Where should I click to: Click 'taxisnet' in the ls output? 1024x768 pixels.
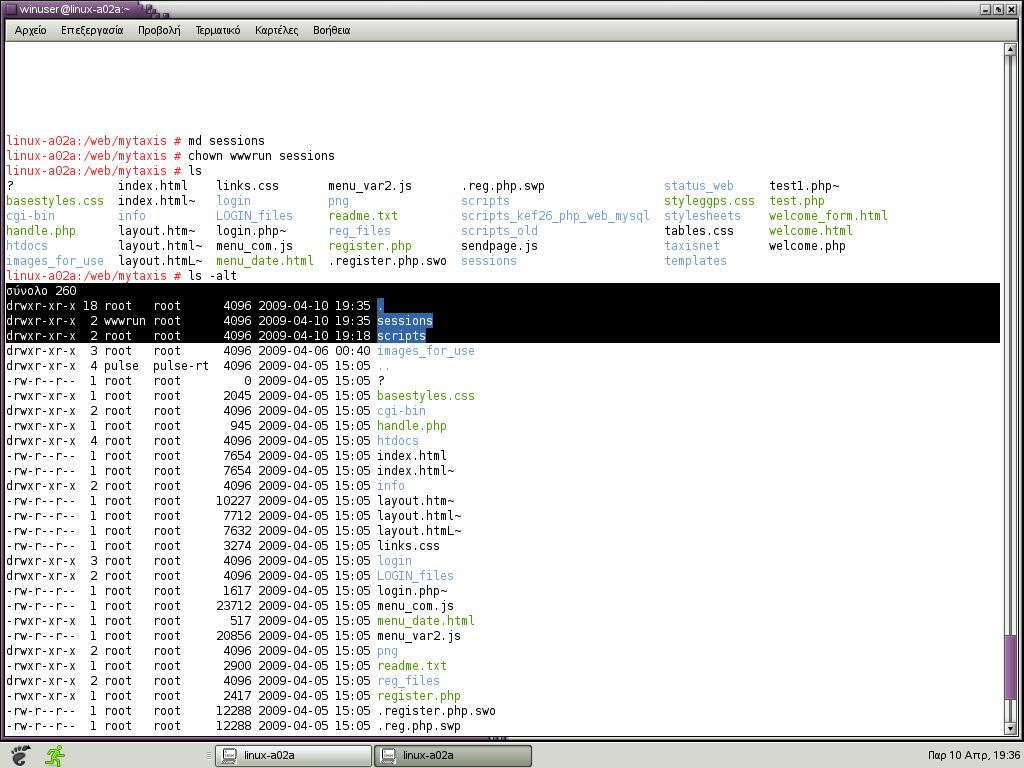(692, 246)
